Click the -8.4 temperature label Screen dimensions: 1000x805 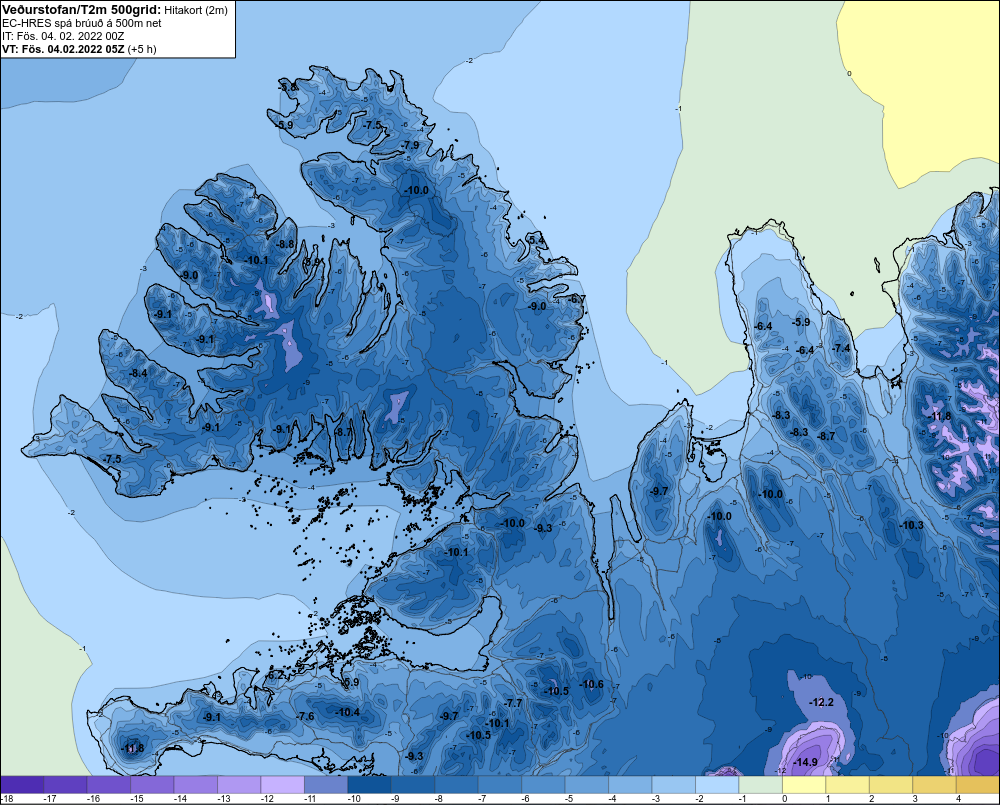pos(138,373)
